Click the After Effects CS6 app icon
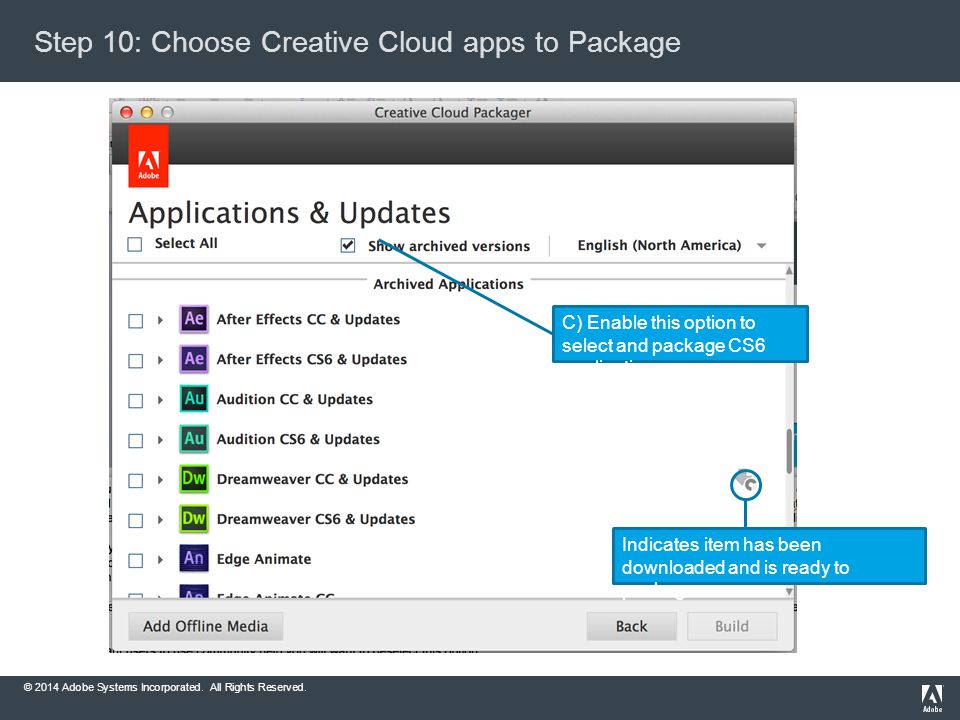This screenshot has height=720, width=960. (x=193, y=359)
